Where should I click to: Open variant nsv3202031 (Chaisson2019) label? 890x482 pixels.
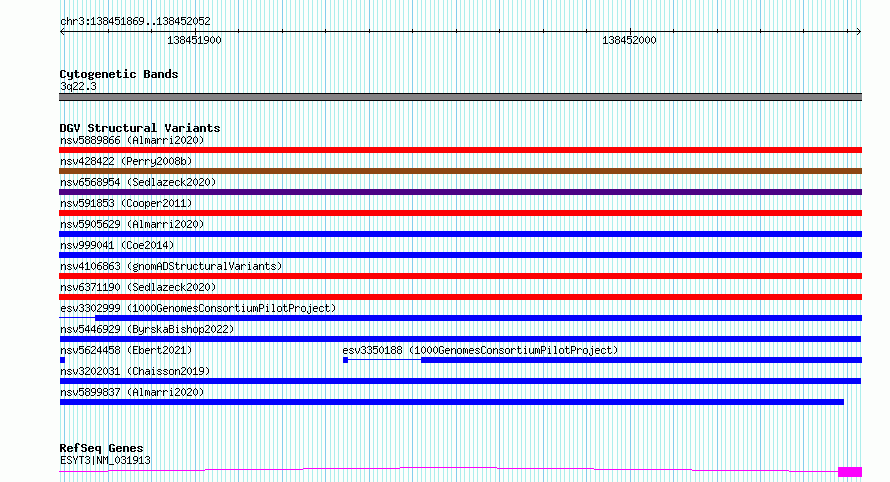135,371
